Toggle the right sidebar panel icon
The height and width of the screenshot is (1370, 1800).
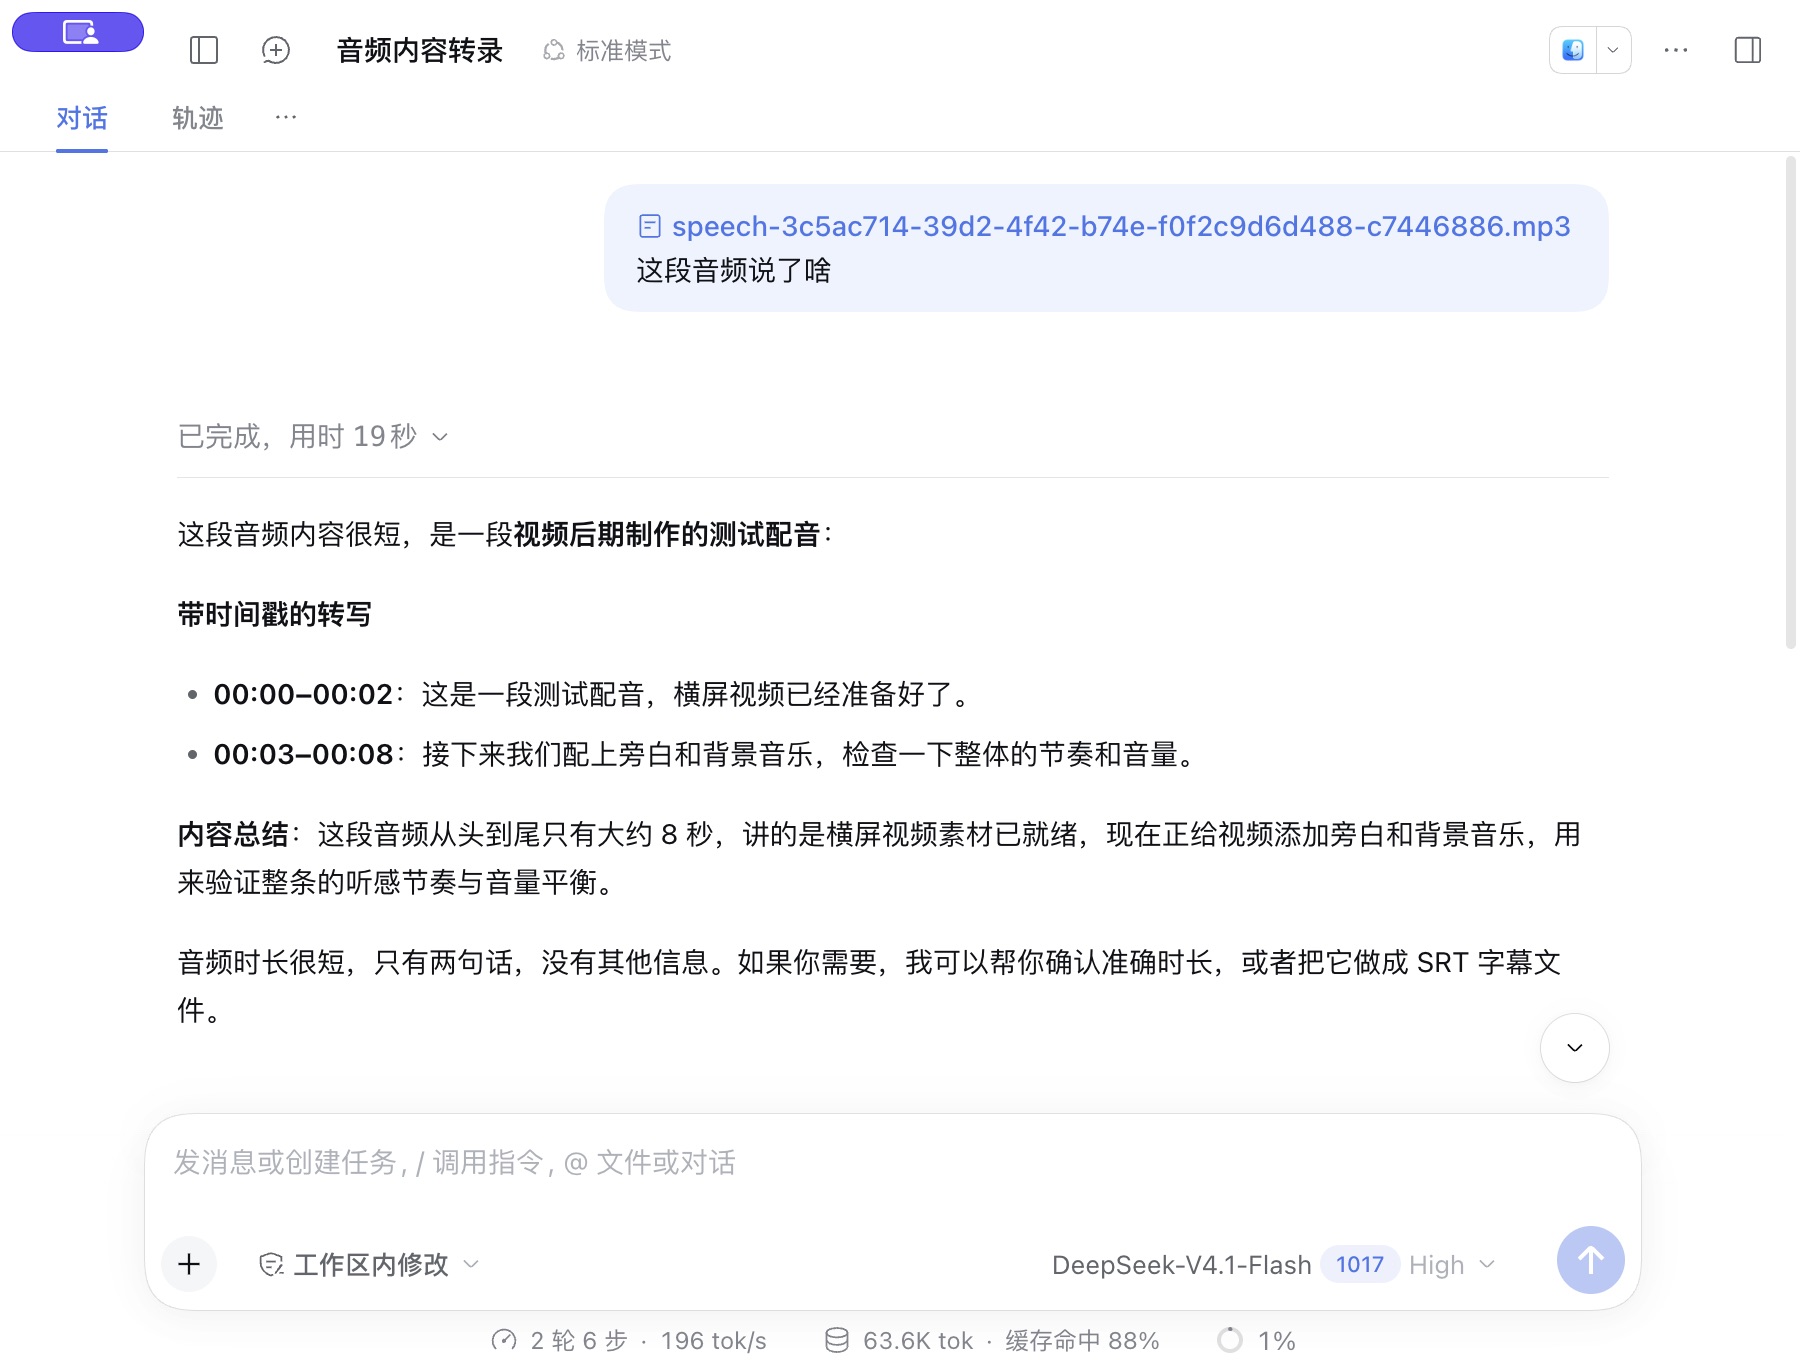1748,50
